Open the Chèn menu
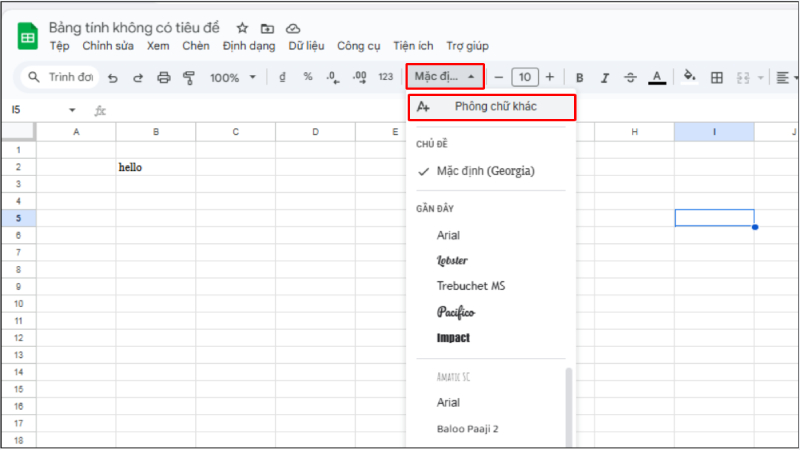Screen dimensions: 800x450 pyautogui.click(x=196, y=46)
